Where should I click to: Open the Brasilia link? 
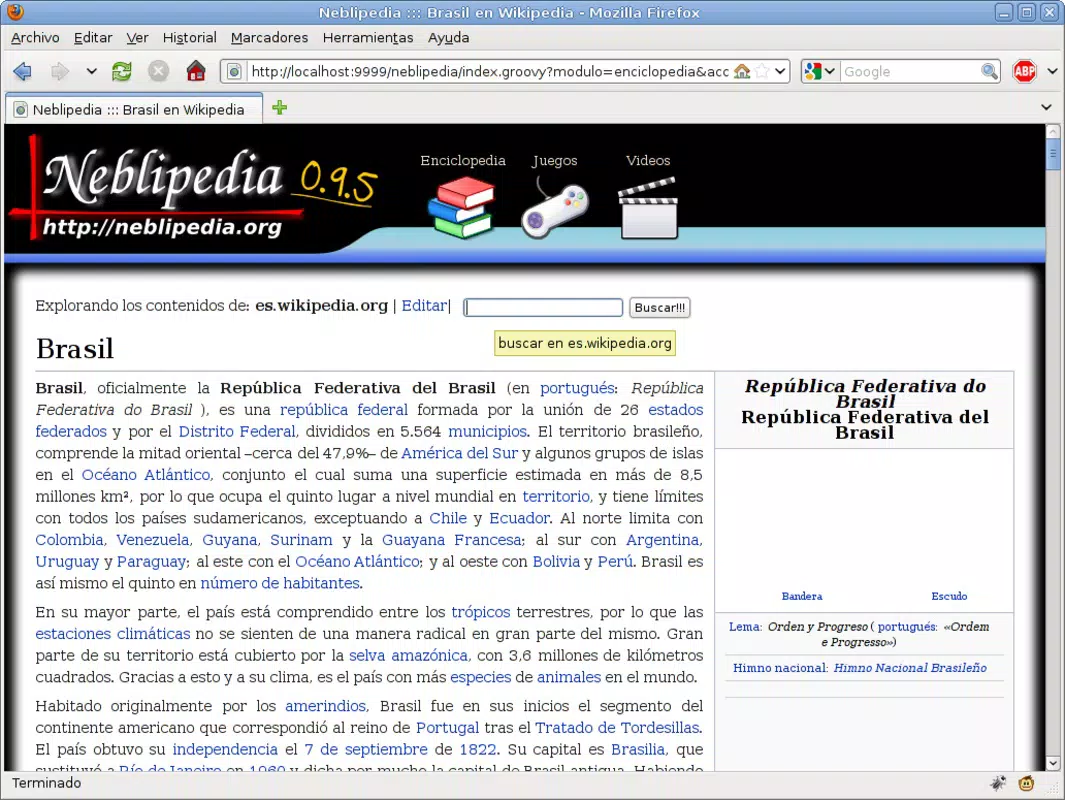pyautogui.click(x=638, y=750)
